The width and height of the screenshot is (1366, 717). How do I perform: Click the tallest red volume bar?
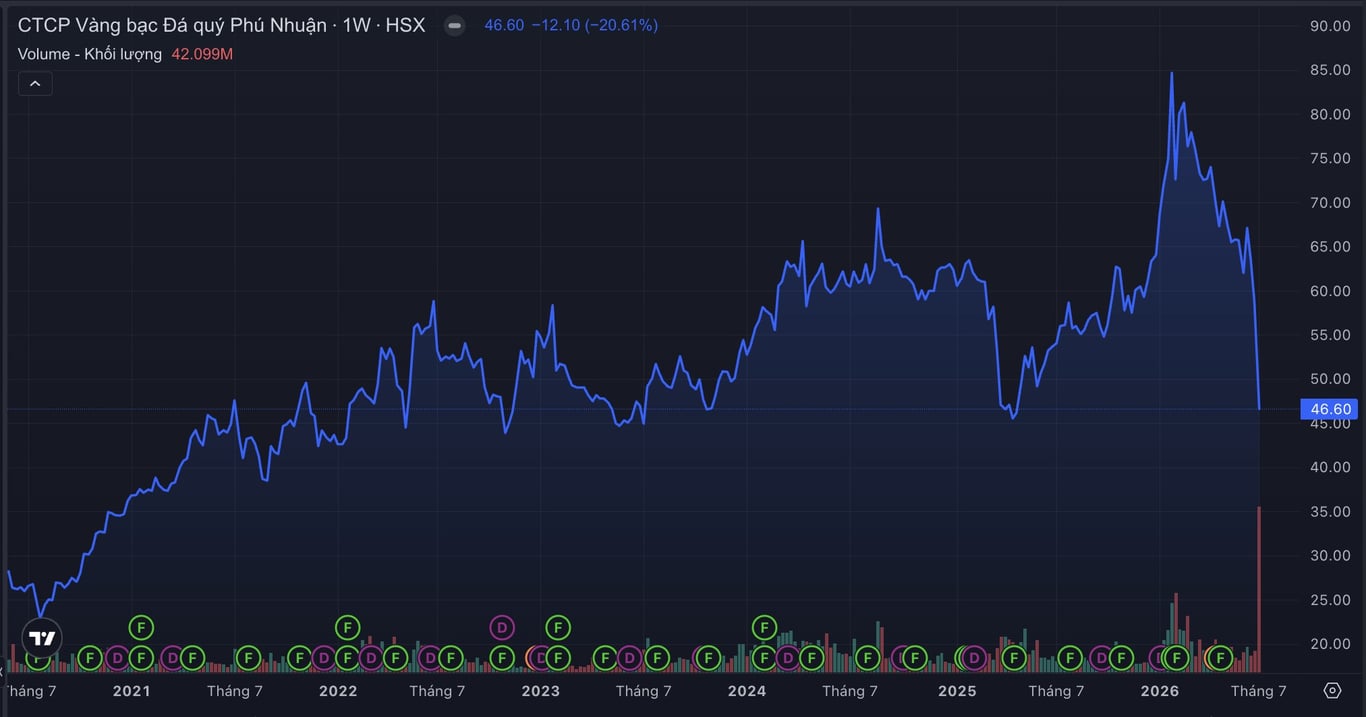pyautogui.click(x=1259, y=589)
